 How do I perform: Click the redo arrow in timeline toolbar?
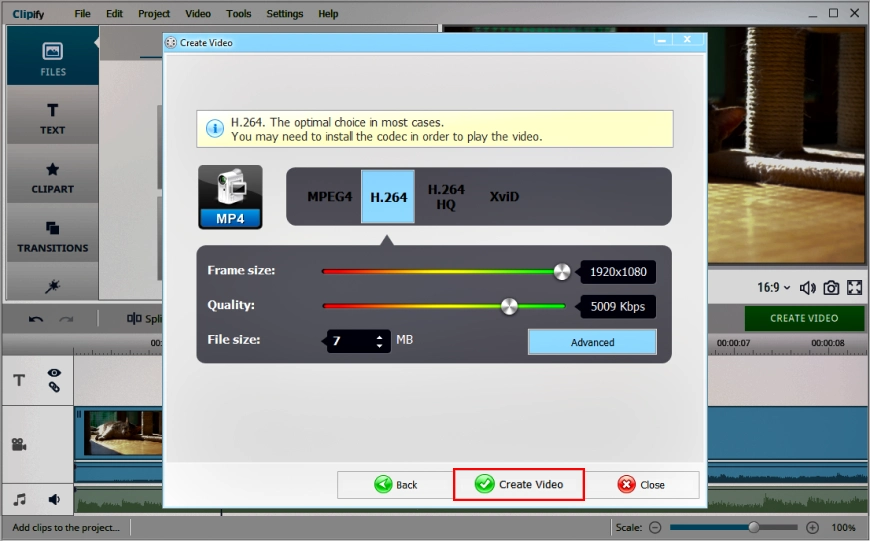67,319
